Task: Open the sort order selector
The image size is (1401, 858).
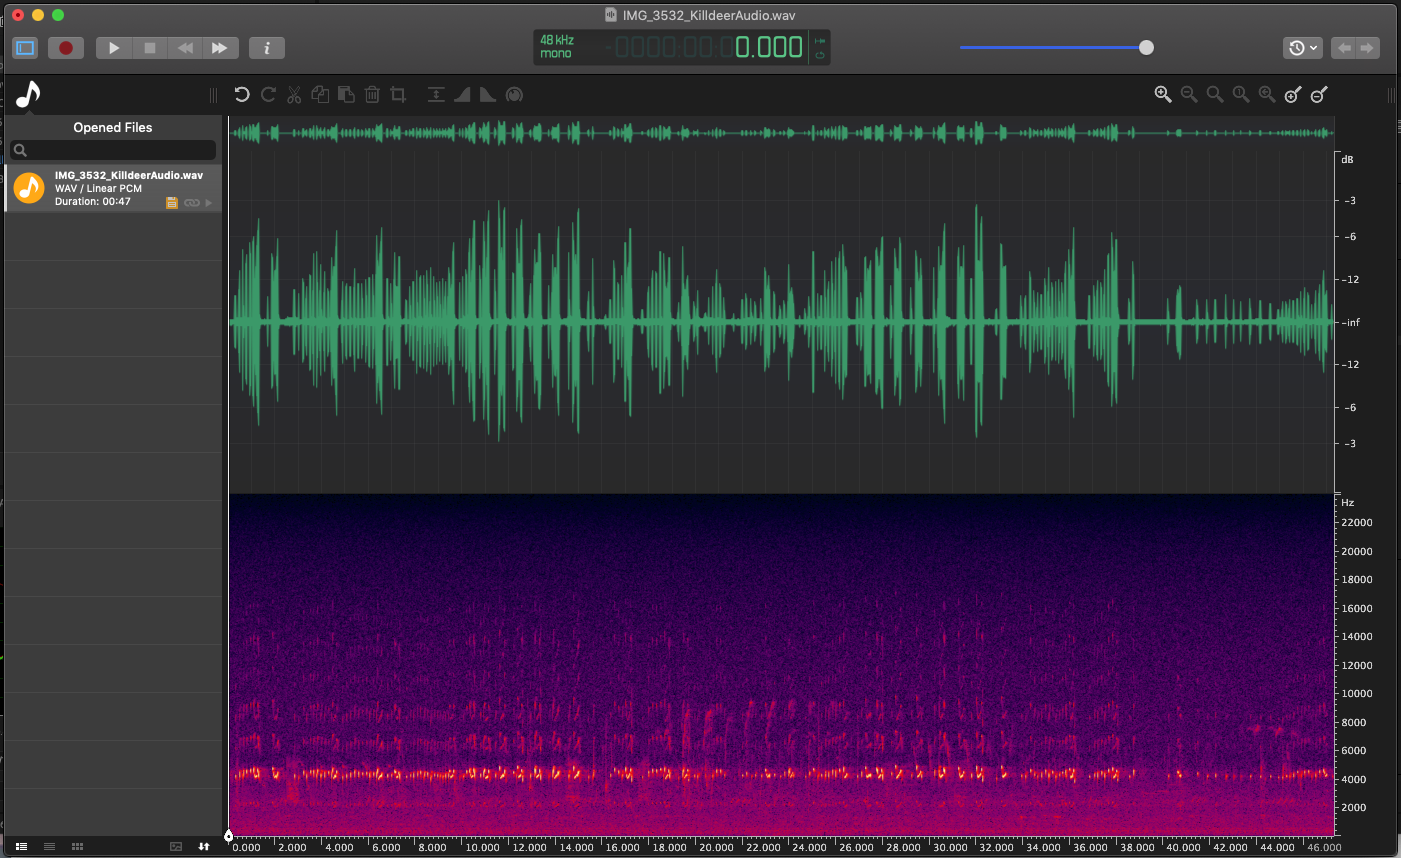Action: pyautogui.click(x=203, y=846)
